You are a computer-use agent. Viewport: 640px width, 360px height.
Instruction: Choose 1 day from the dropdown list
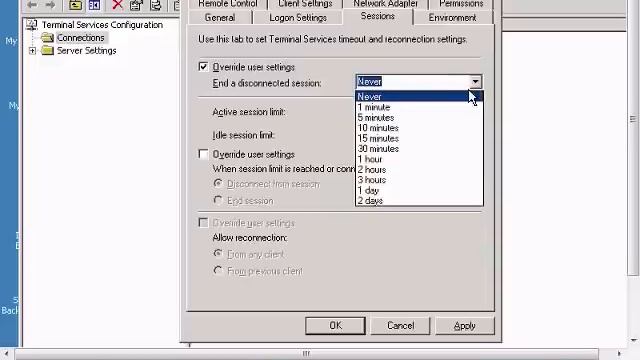pos(419,190)
